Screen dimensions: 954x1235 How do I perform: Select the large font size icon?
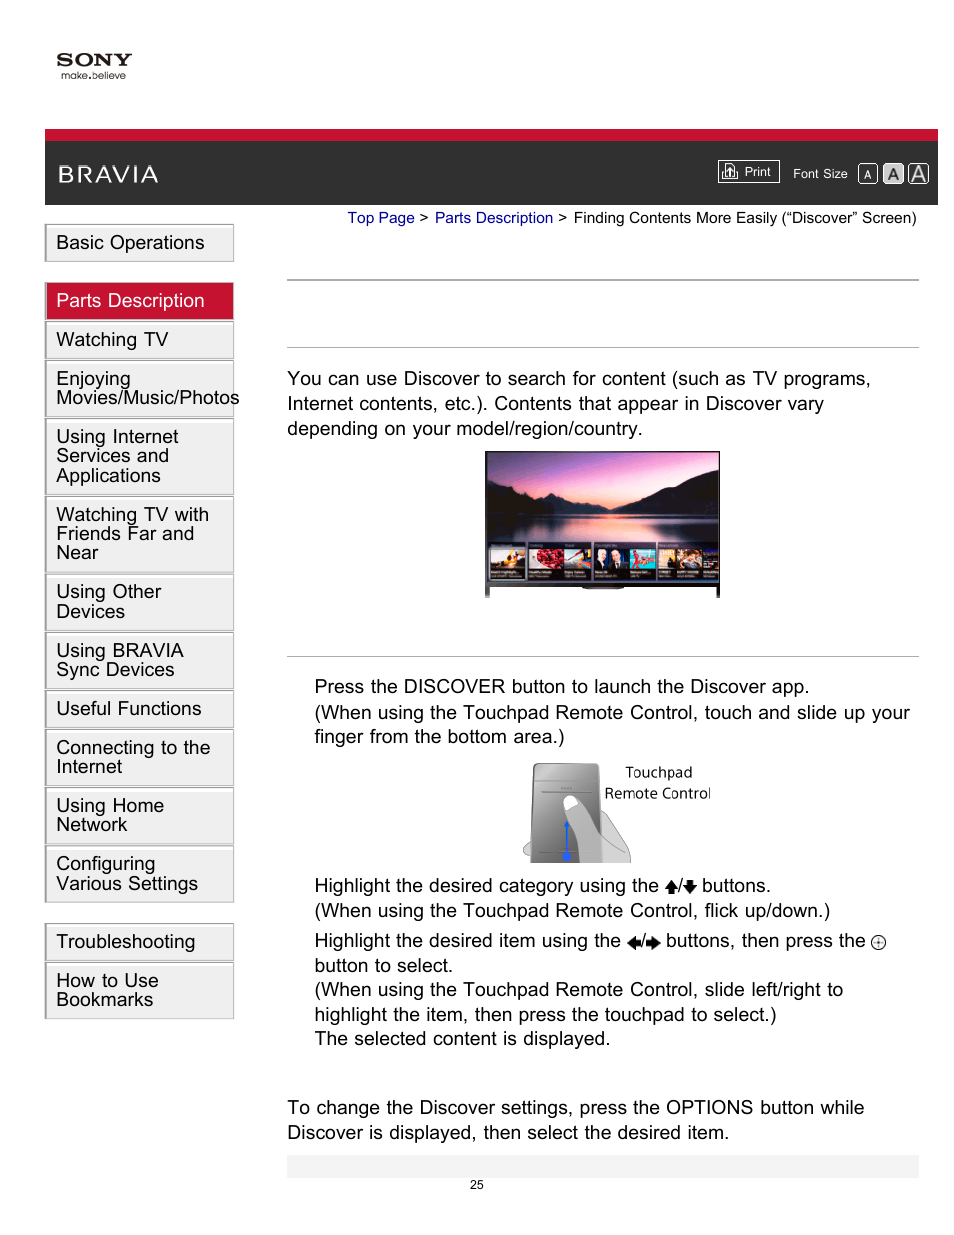click(x=918, y=174)
